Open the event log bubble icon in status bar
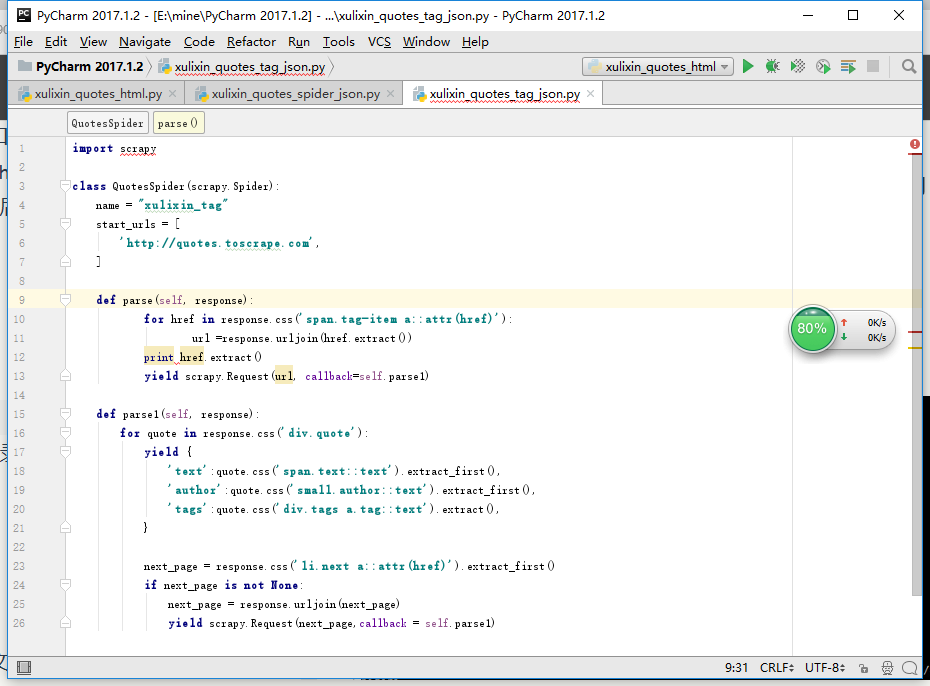The image size is (930, 686). click(x=909, y=668)
